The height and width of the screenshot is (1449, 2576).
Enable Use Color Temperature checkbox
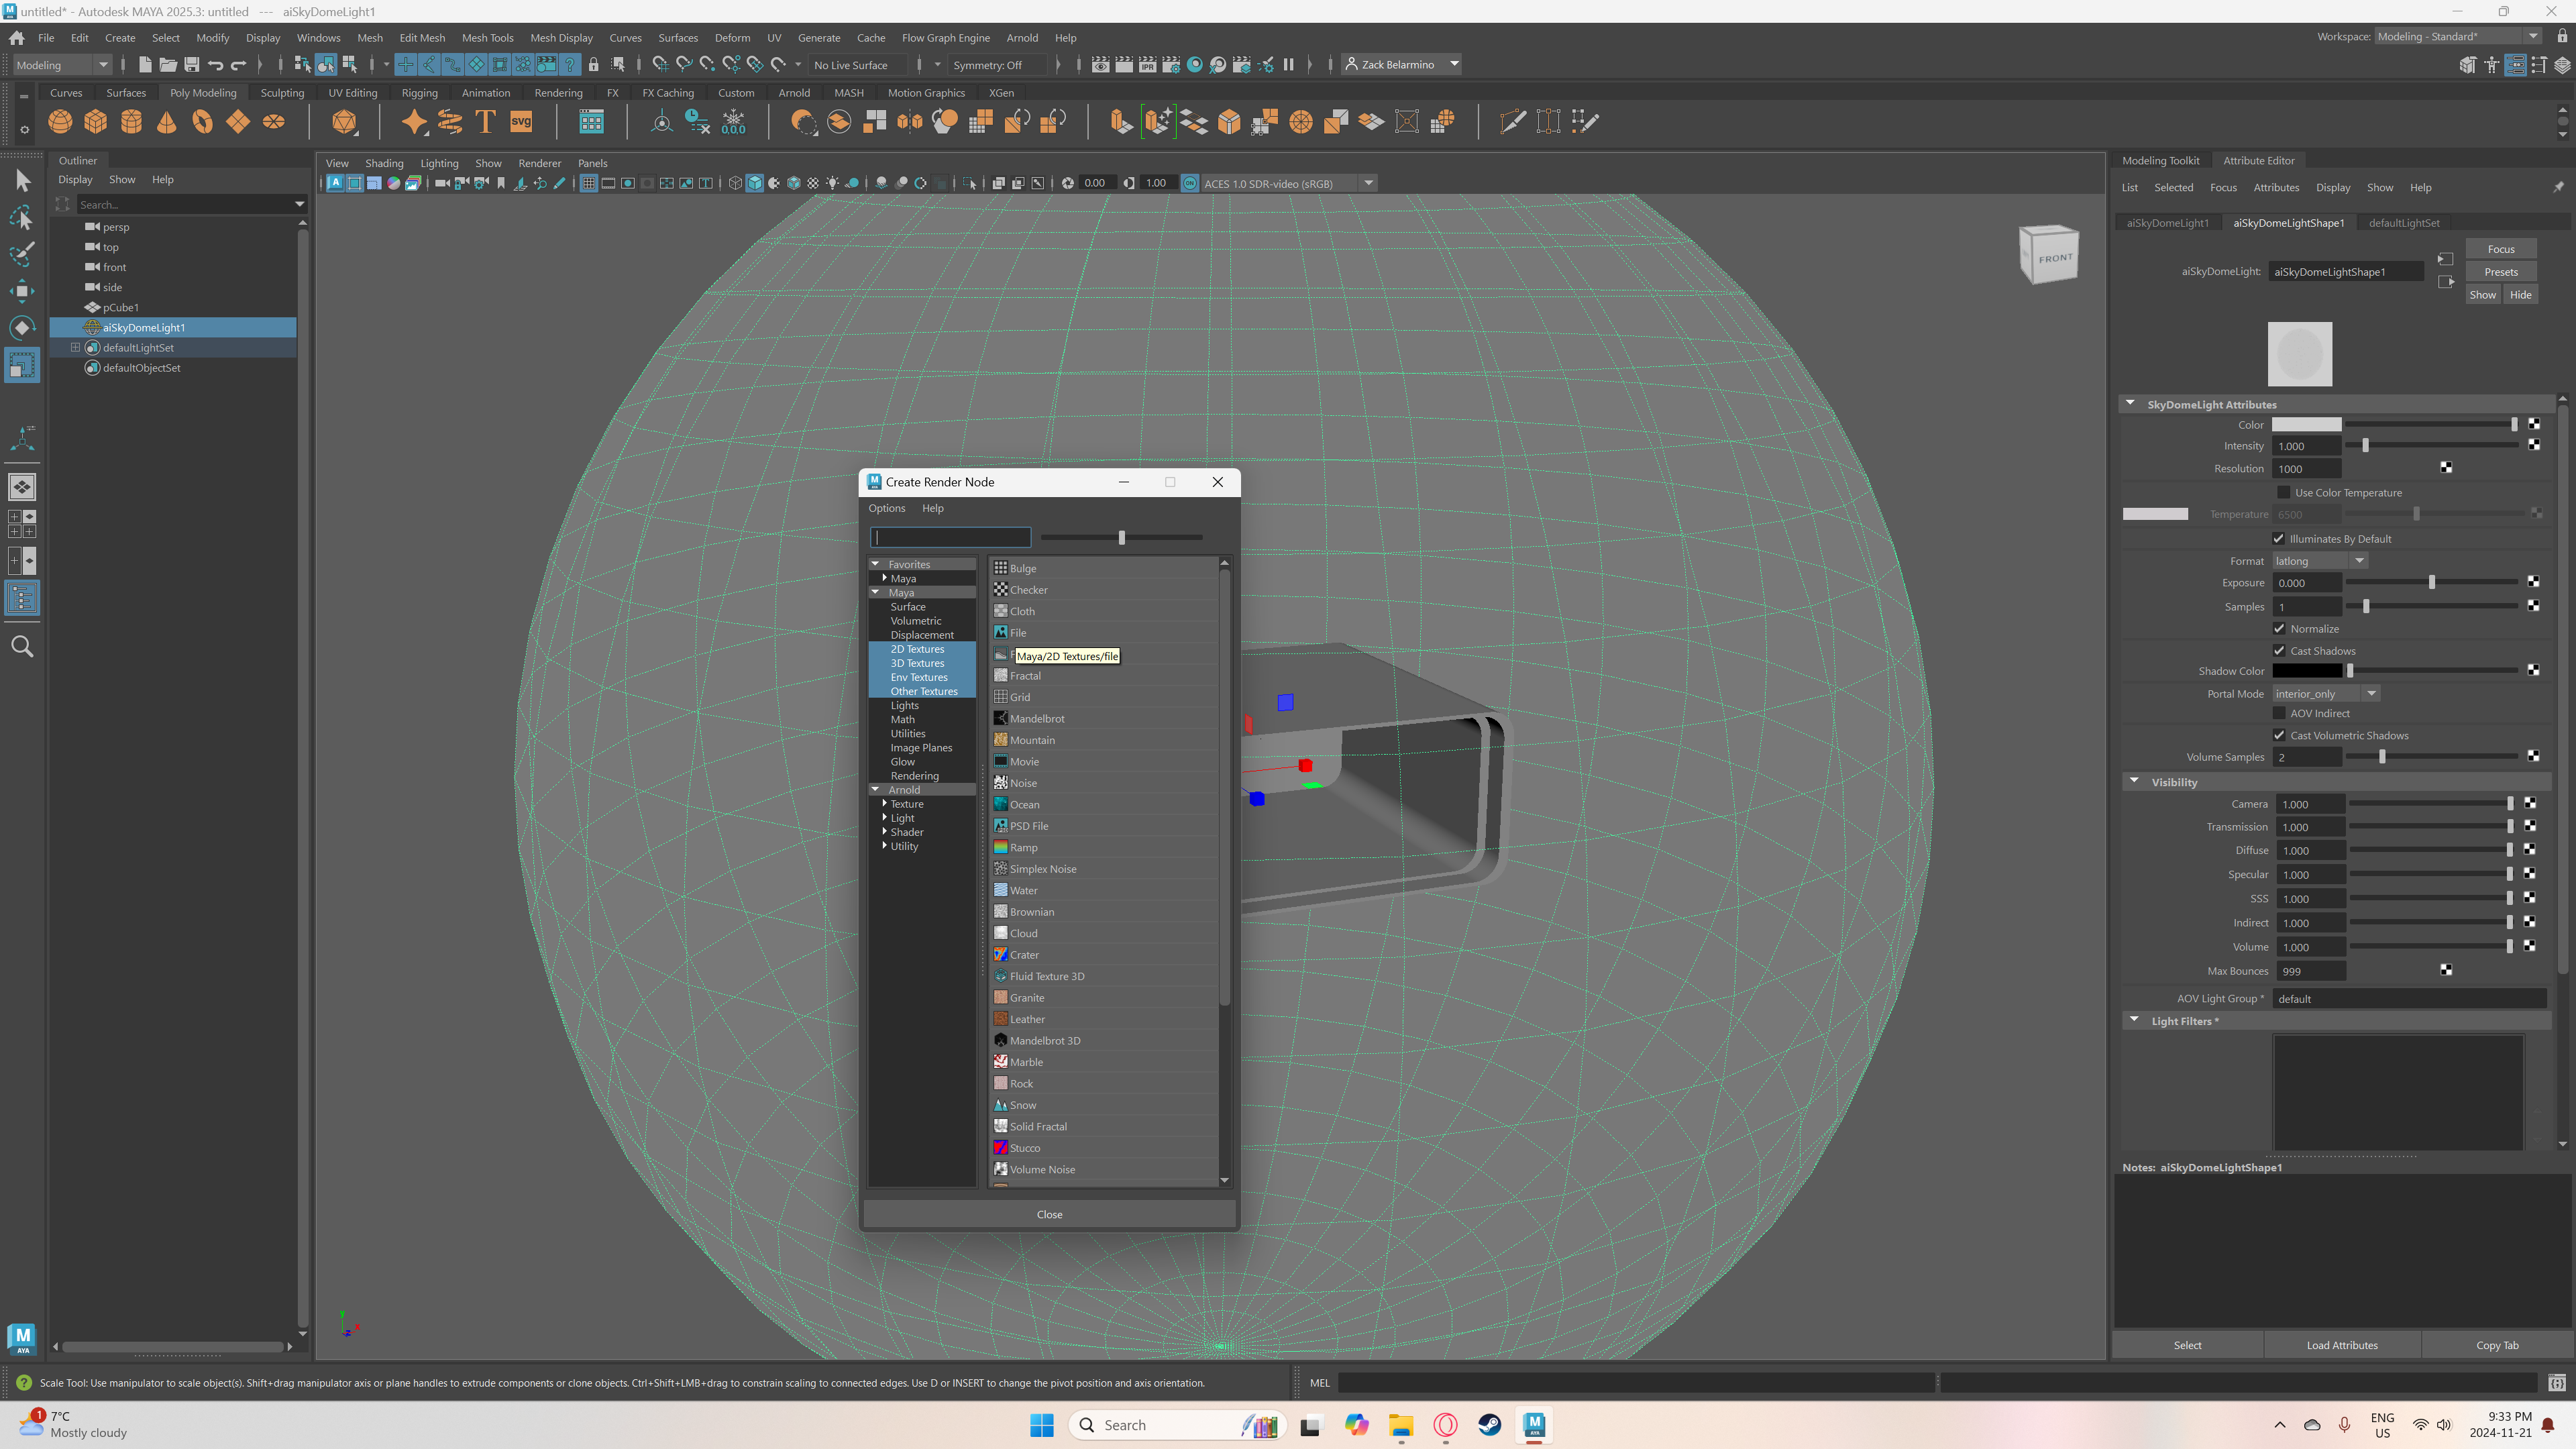click(2283, 492)
